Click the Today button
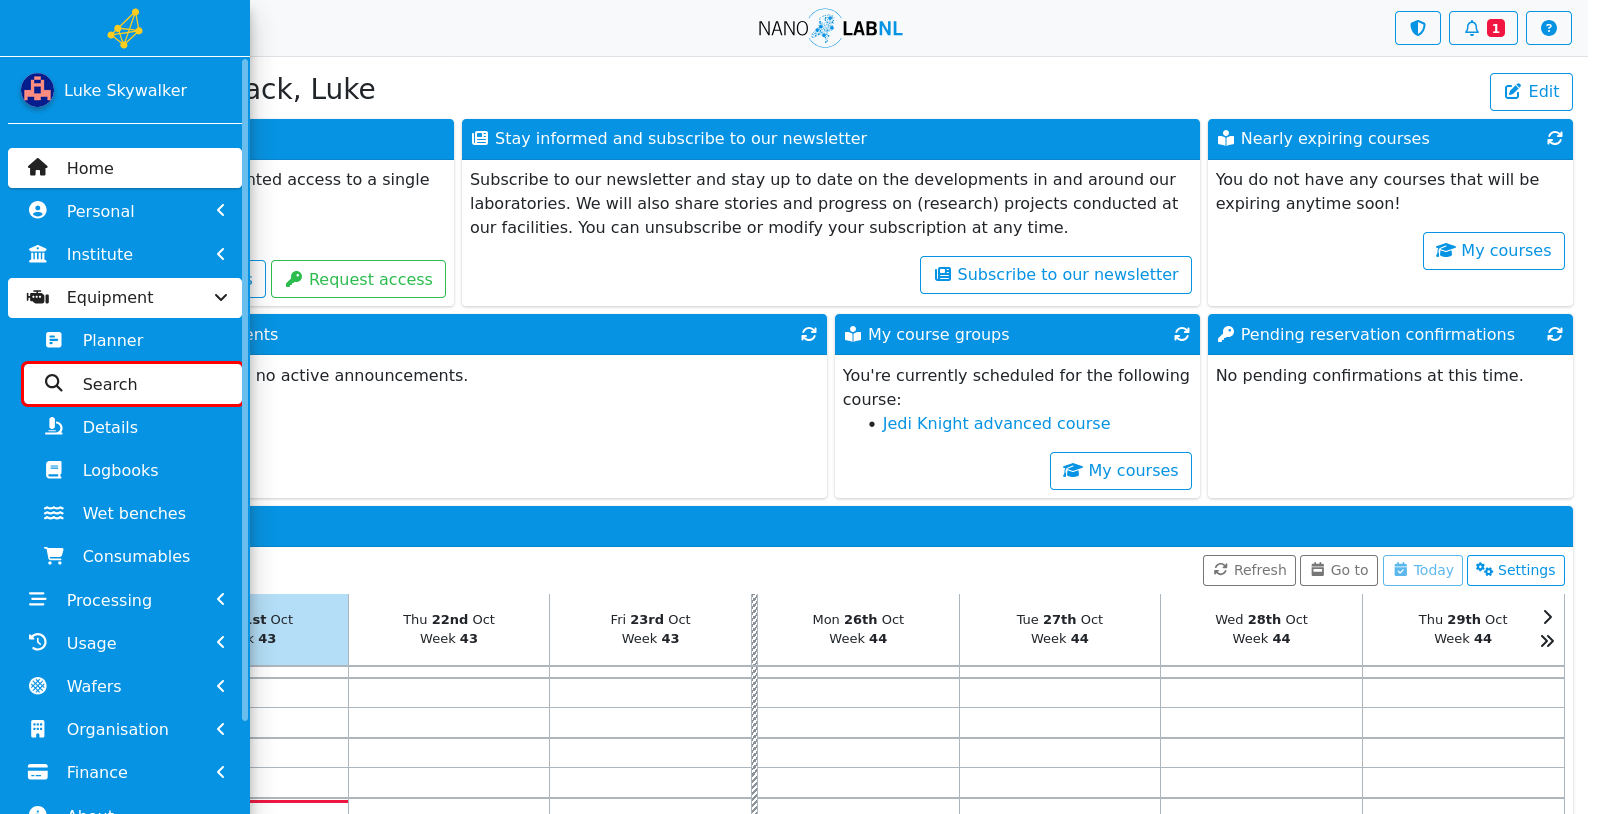Viewport: 1600px width, 814px height. 1423,570
